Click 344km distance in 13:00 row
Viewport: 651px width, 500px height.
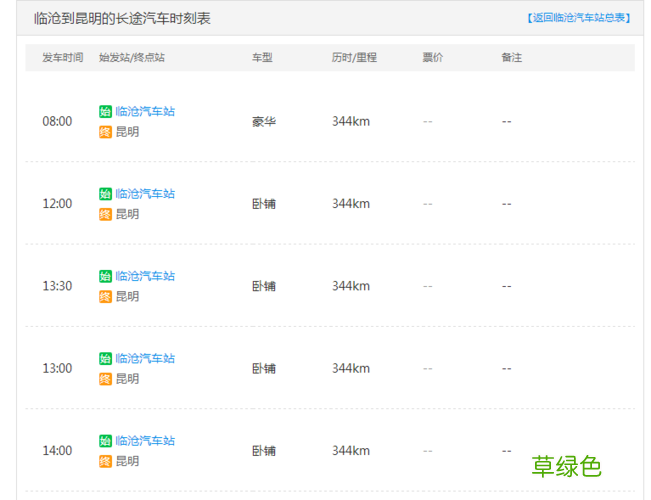[351, 368]
